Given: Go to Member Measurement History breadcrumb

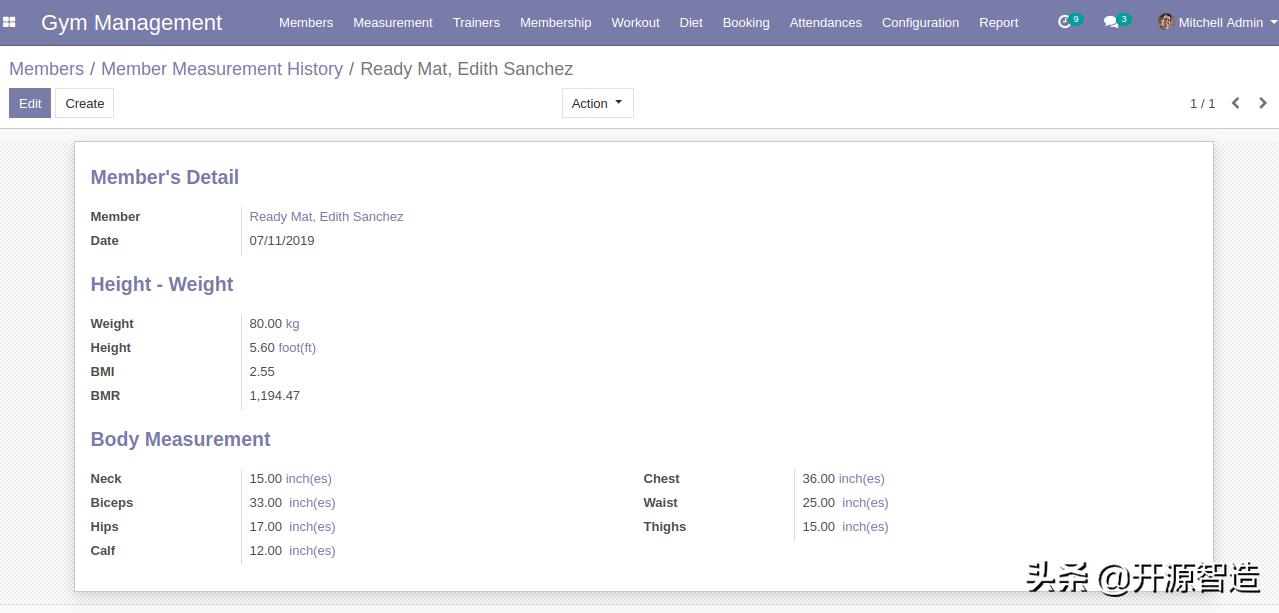Looking at the screenshot, I should pos(221,69).
